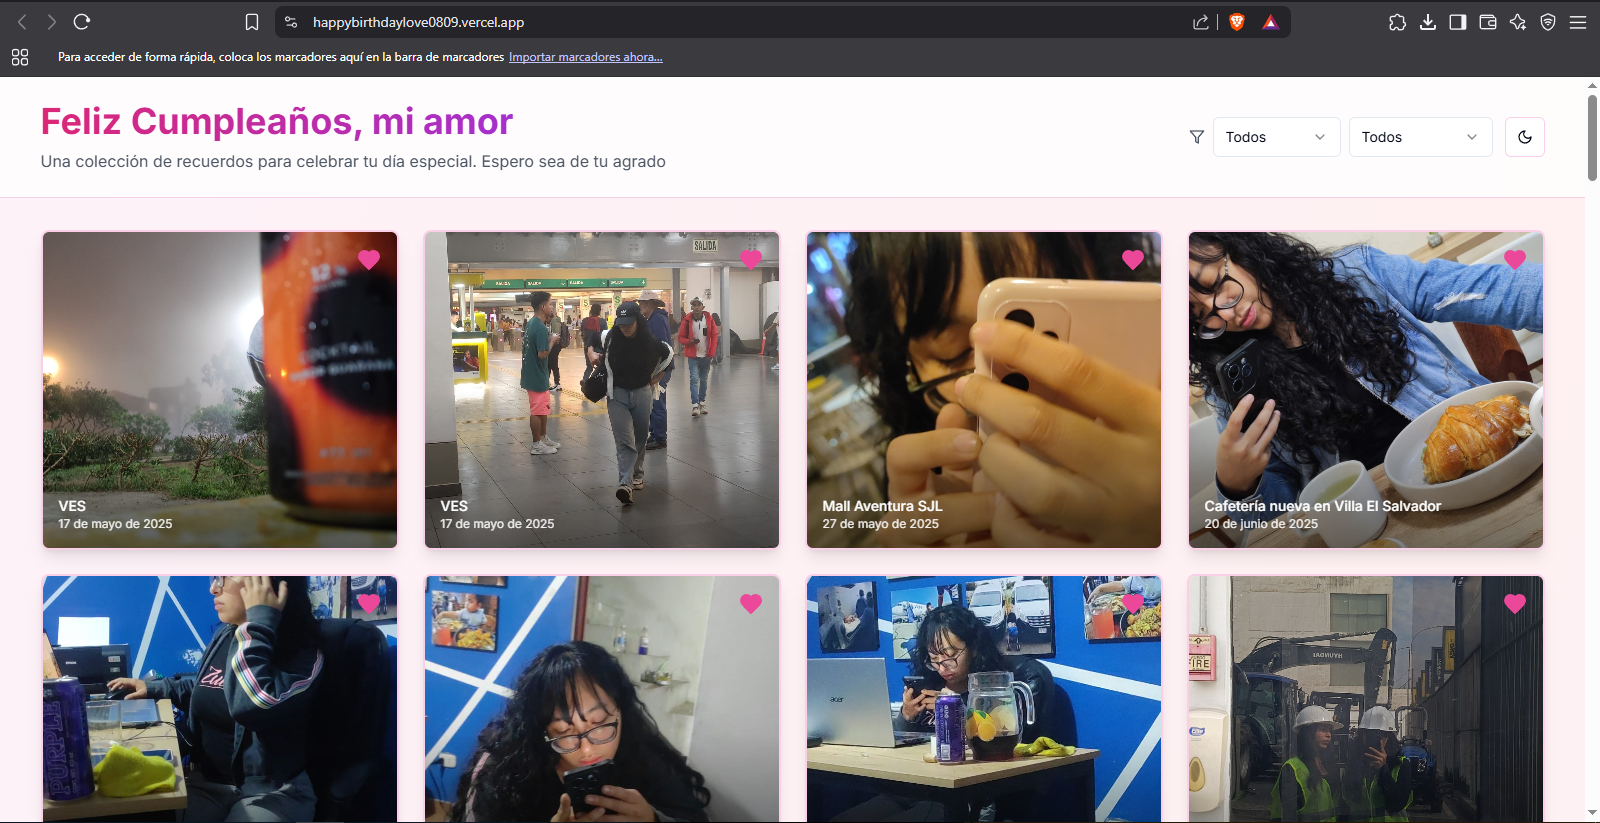The image size is (1600, 823).
Task: Open the close-up photo of woman with glasses
Action: tap(602, 700)
